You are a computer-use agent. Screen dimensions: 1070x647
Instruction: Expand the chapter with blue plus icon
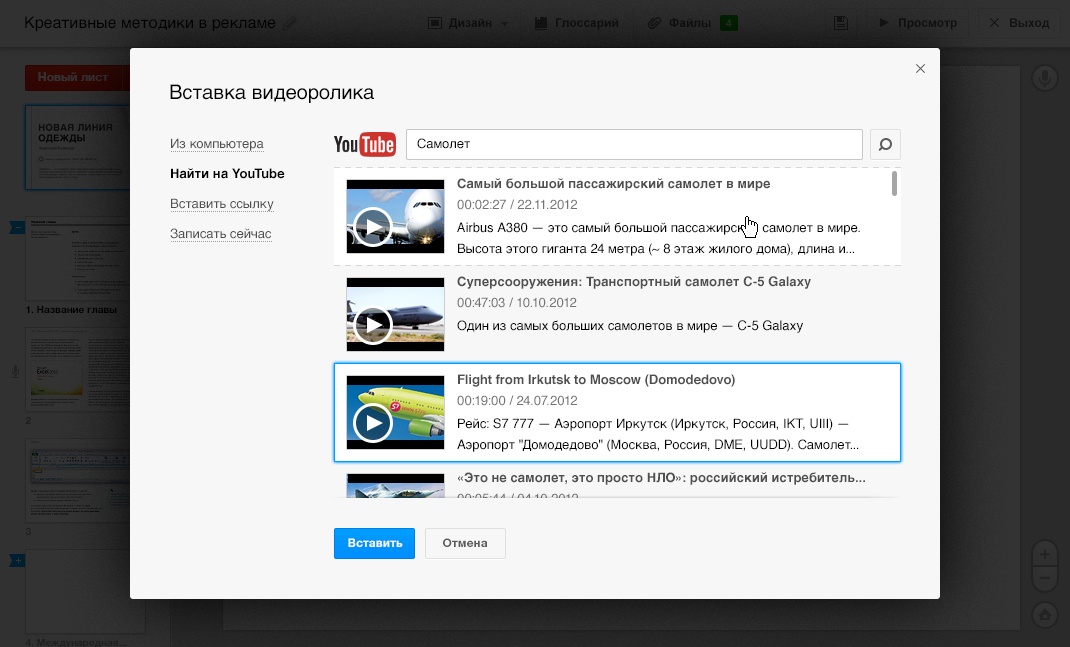click(x=17, y=561)
